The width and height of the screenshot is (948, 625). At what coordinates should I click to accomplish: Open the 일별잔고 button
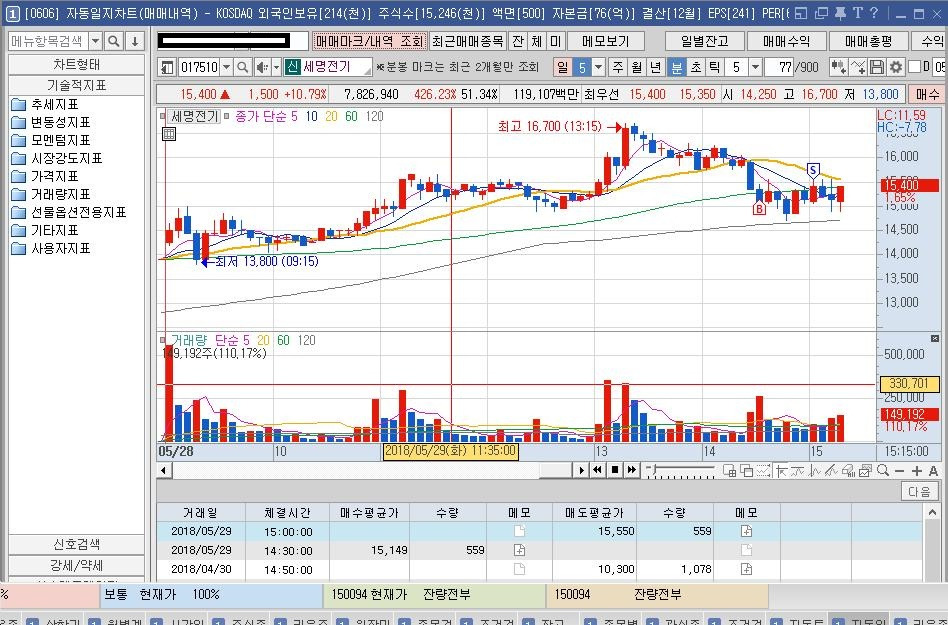click(x=704, y=41)
